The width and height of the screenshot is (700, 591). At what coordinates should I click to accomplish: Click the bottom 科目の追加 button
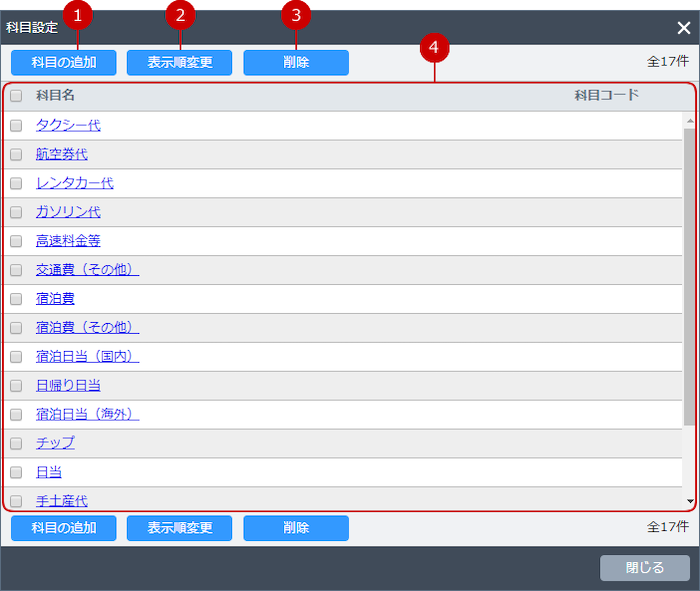(x=64, y=528)
